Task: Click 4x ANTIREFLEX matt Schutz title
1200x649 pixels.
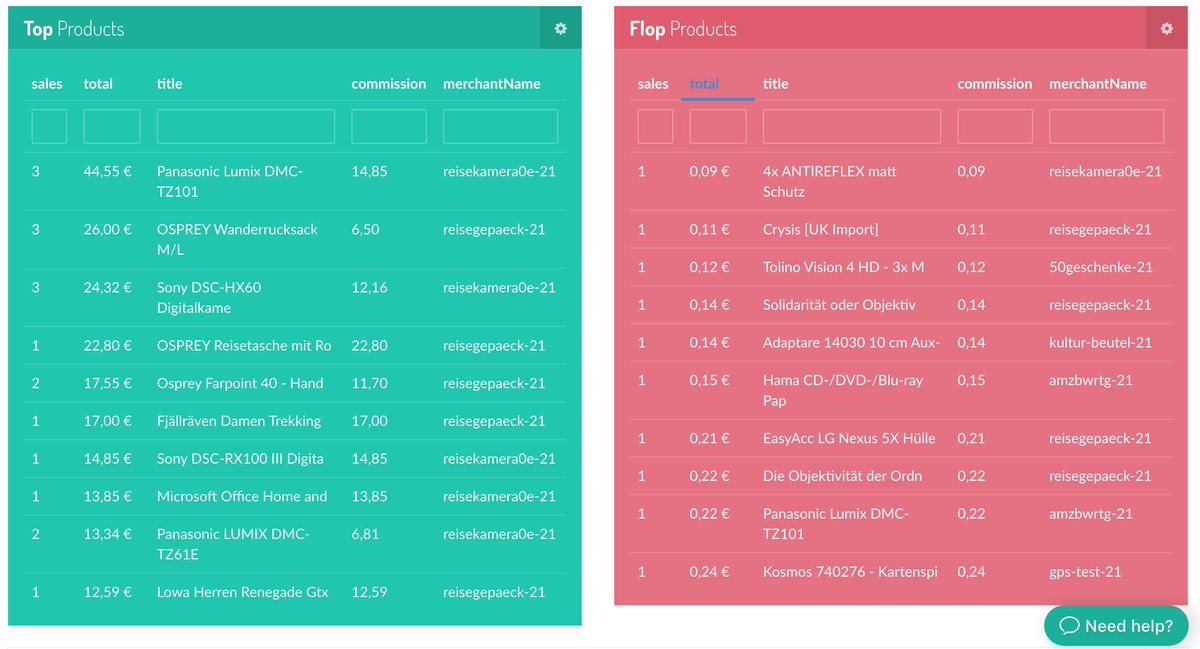Action: pyautogui.click(x=830, y=181)
